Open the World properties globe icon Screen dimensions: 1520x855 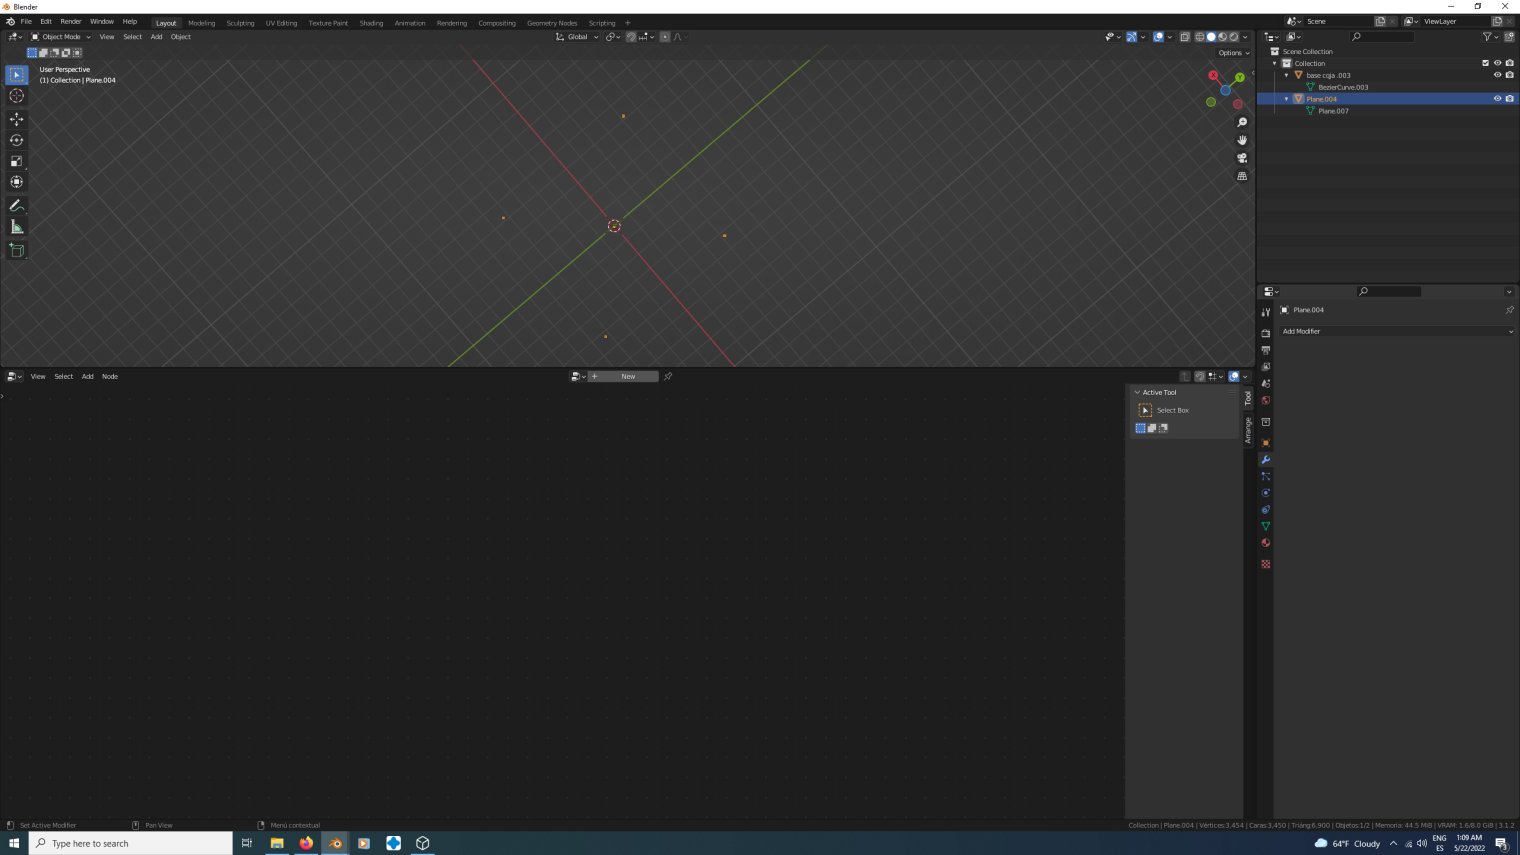coord(1265,401)
